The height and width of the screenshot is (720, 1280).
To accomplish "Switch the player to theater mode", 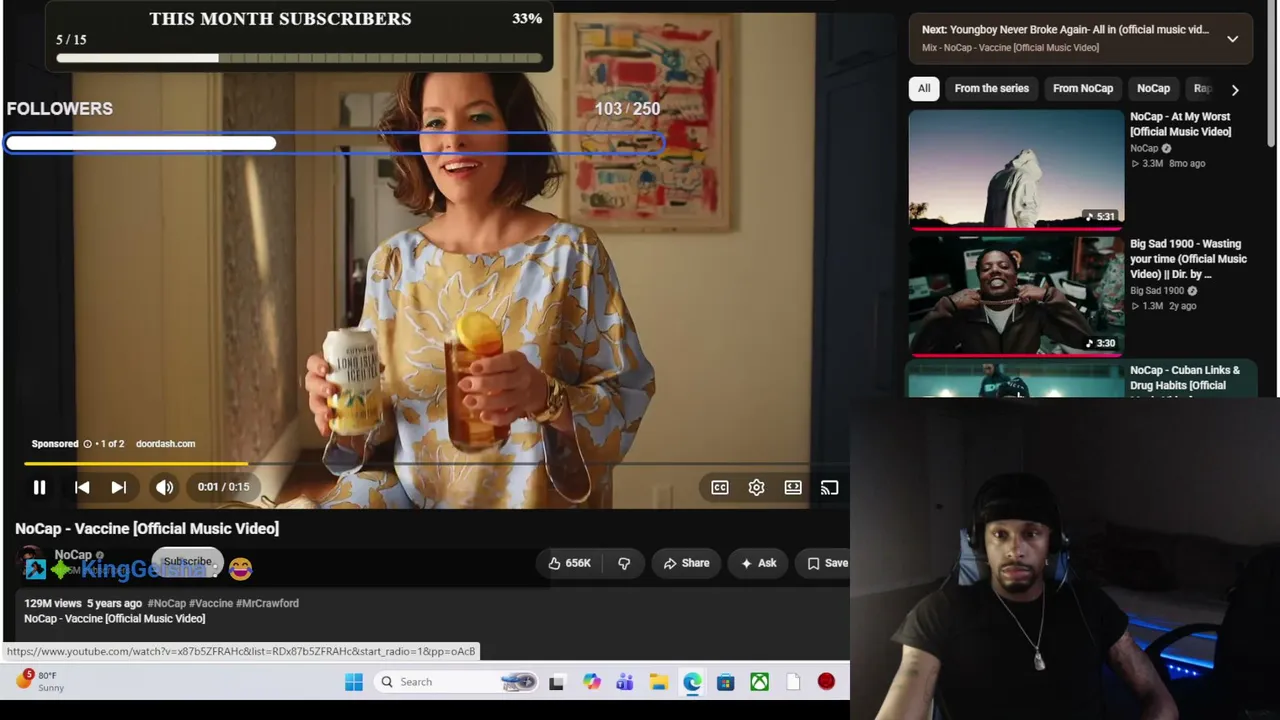I will (793, 487).
